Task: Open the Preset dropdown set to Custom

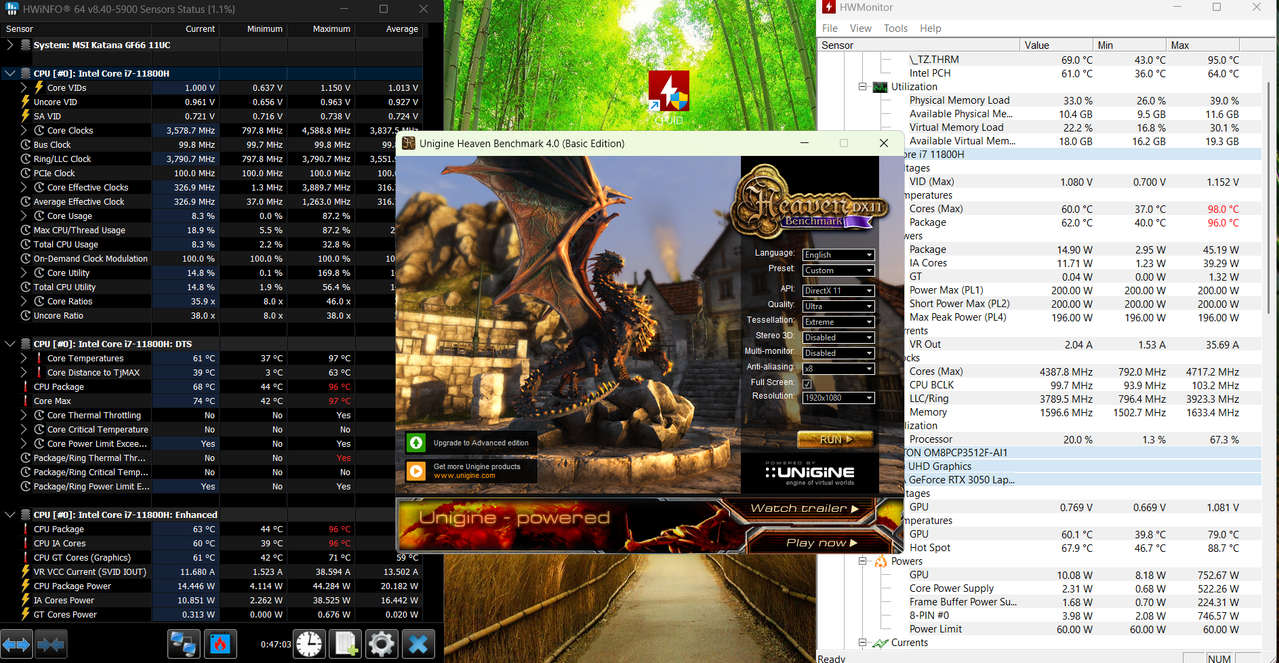Action: coord(838,270)
